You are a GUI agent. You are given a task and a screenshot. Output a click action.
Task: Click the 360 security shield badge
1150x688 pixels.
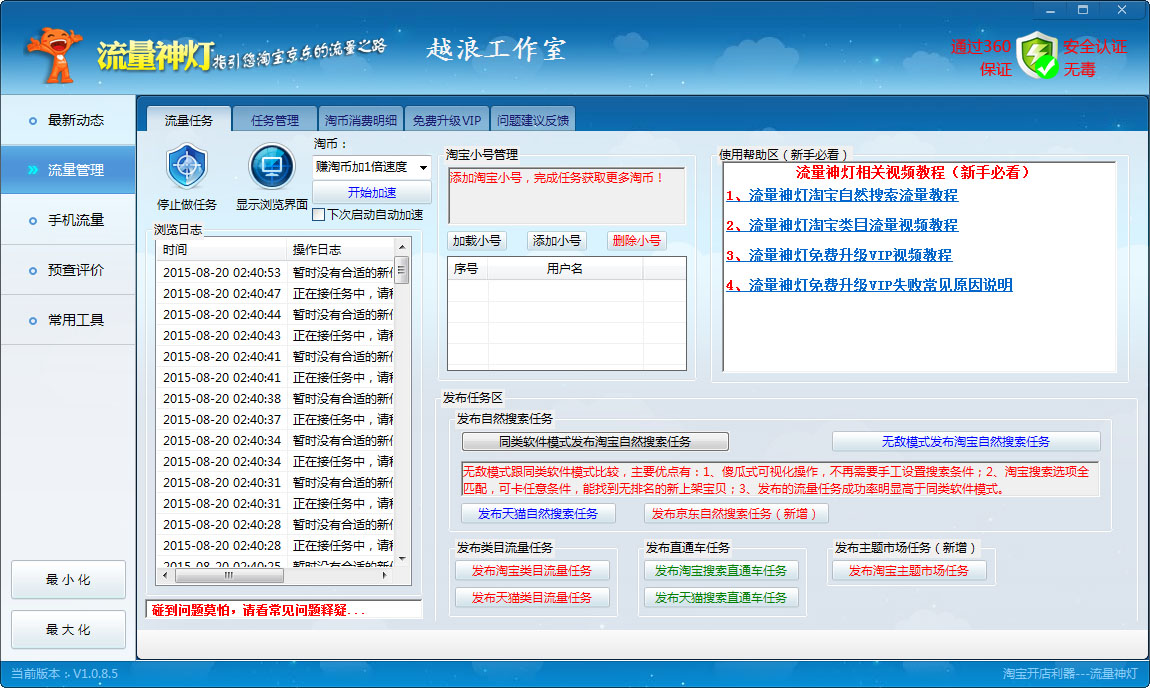coord(1037,55)
